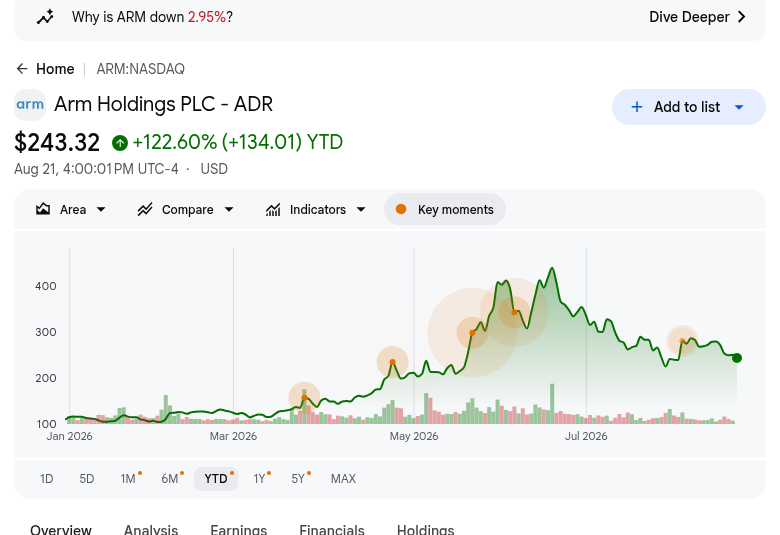780x535 pixels.
Task: Click the key moment marker near 150 in late March
Action: click(x=304, y=398)
